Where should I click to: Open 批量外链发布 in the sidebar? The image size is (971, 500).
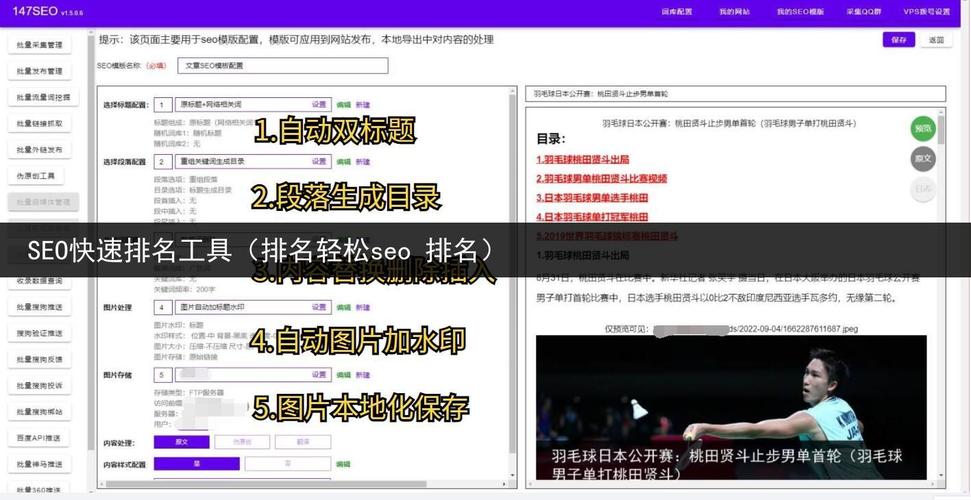[39, 149]
